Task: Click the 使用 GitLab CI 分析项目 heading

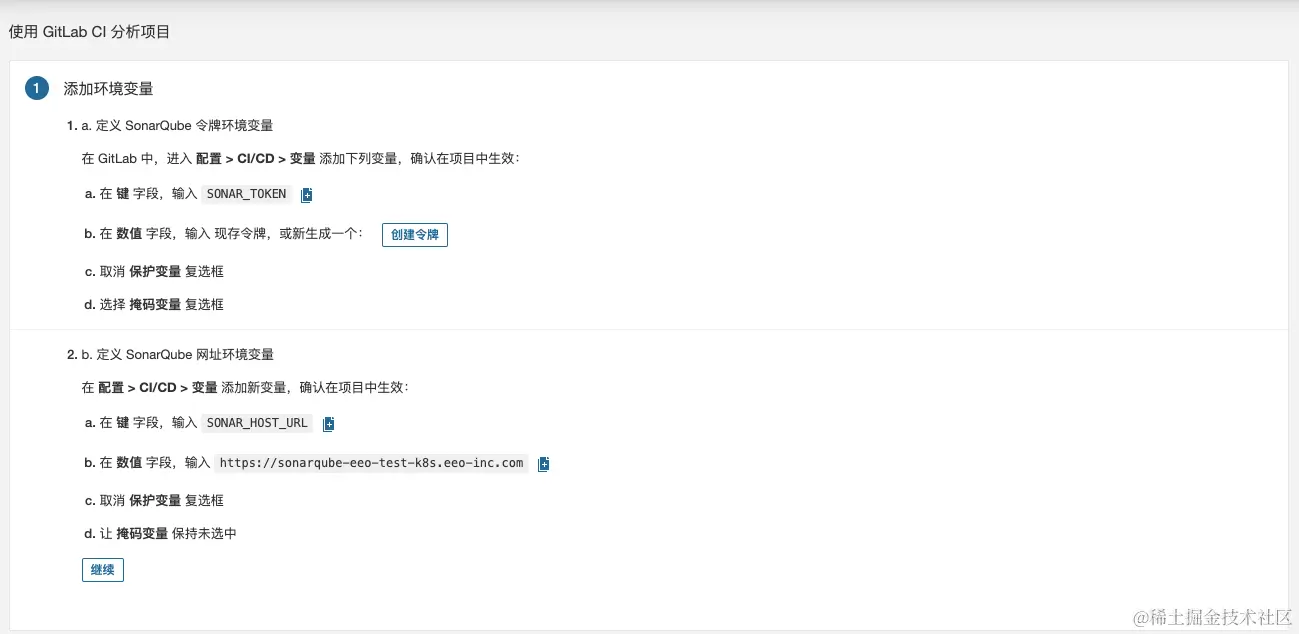Action: tap(89, 32)
